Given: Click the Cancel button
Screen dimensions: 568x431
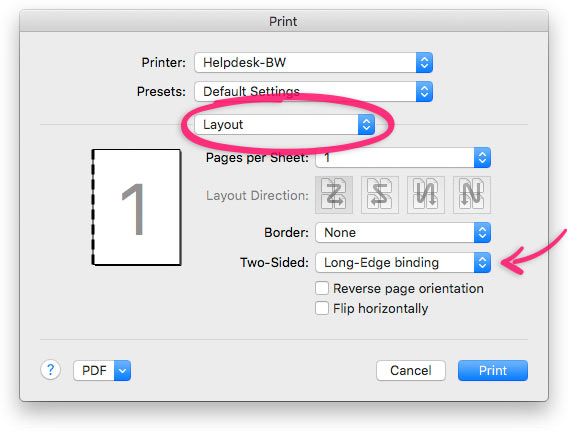Looking at the screenshot, I should 411,371.
